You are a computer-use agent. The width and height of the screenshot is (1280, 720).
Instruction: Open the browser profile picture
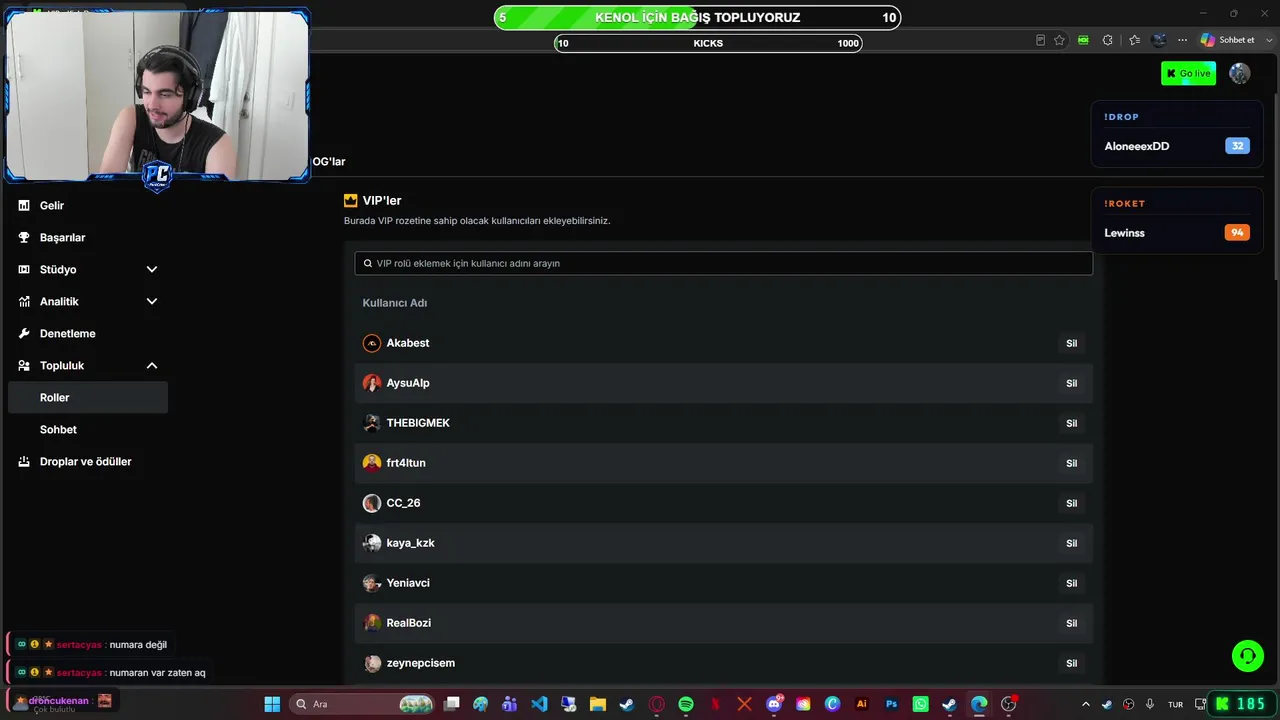click(x=1159, y=40)
